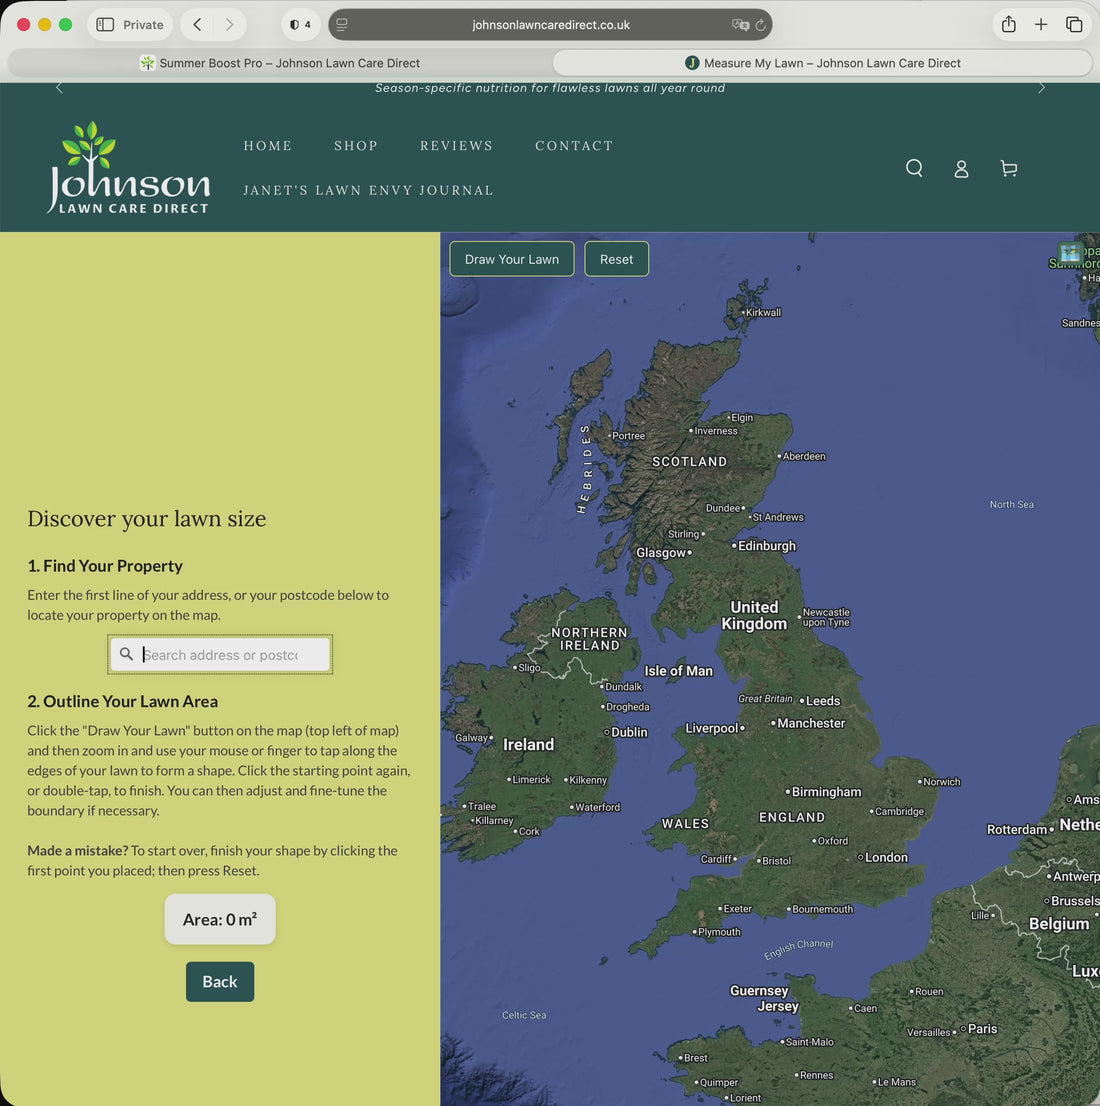This screenshot has height=1106, width=1100.
Task: Click the Back button
Action: click(x=220, y=981)
